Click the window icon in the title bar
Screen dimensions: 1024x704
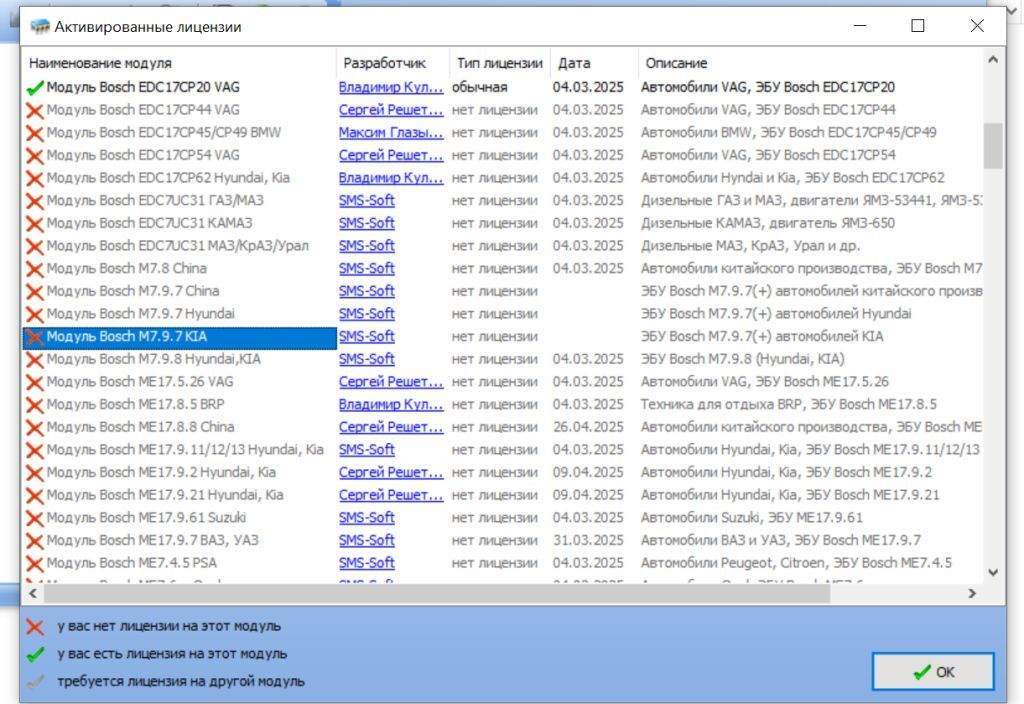point(40,26)
